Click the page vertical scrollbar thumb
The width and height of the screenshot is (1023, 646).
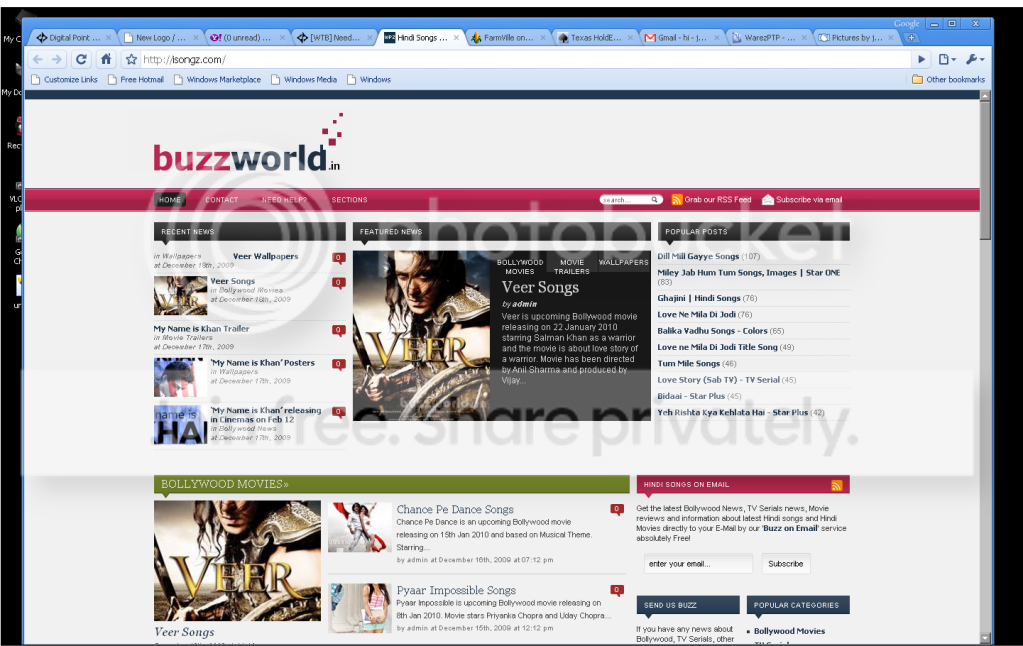point(985,170)
